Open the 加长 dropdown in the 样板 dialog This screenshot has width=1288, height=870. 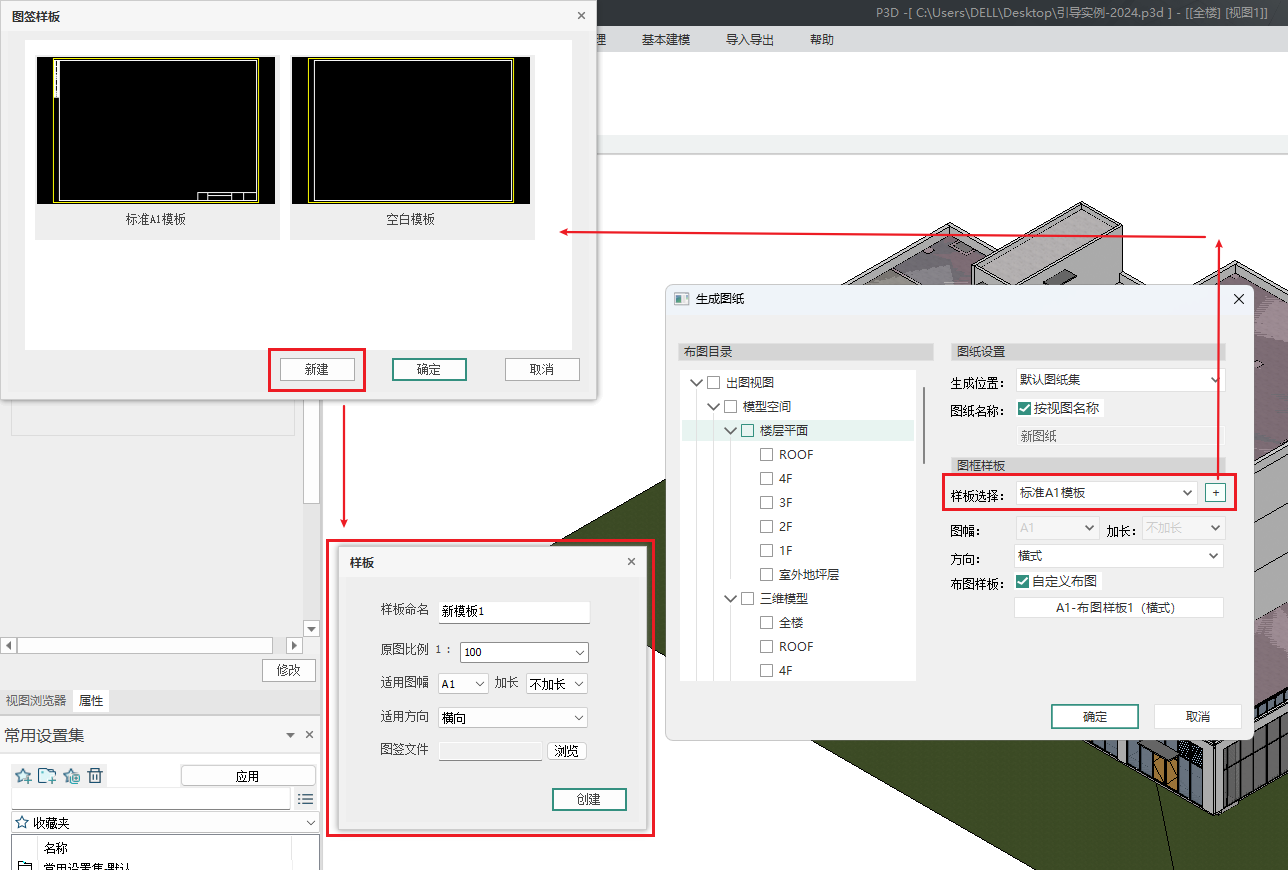click(x=557, y=684)
